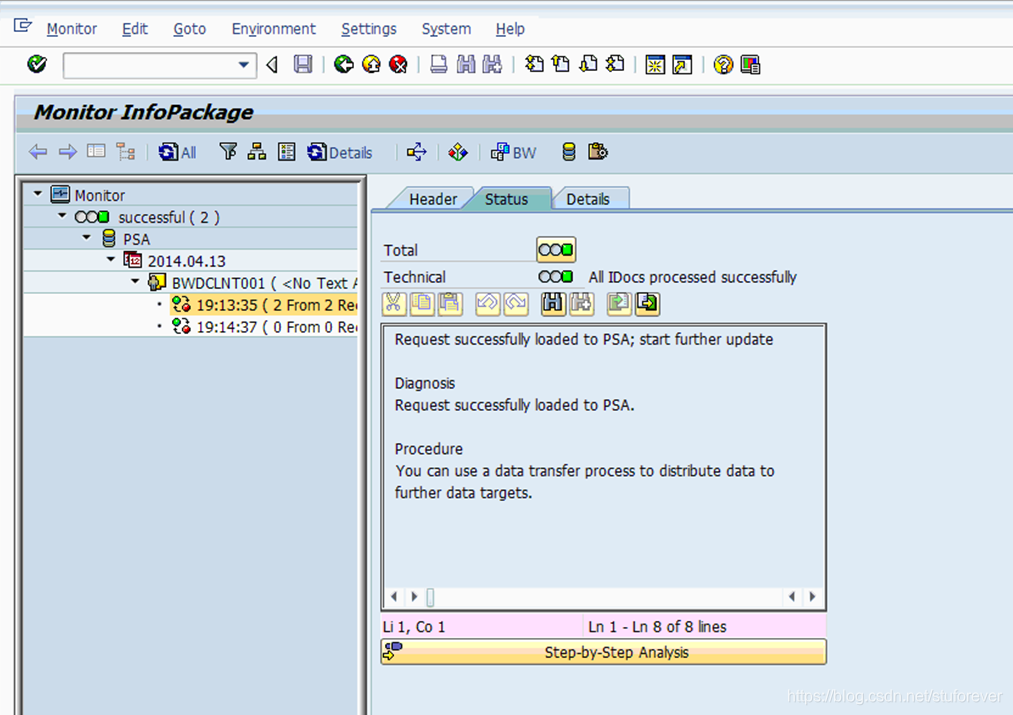Viewport: 1013px width, 715px height.
Task: Click the green checkmark Enter icon
Action: click(37, 64)
